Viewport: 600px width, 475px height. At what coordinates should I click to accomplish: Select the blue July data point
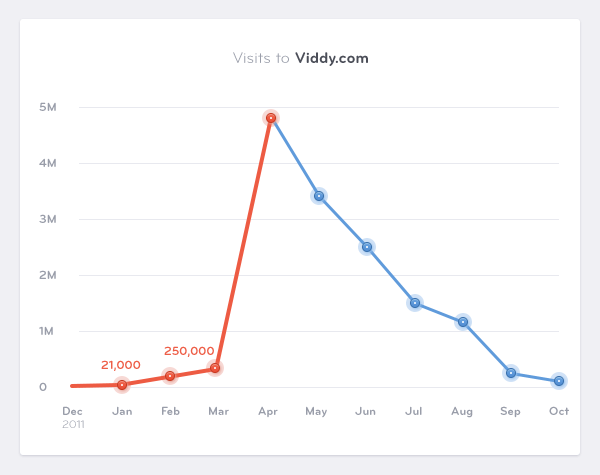click(415, 303)
